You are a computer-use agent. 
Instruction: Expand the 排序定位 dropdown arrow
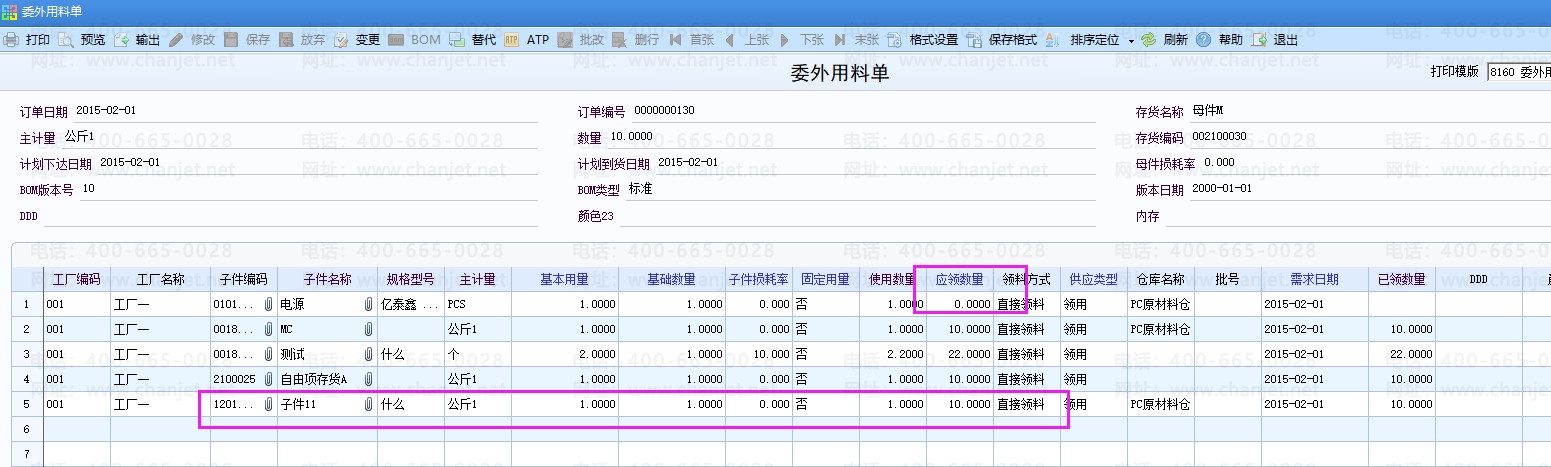1131,41
